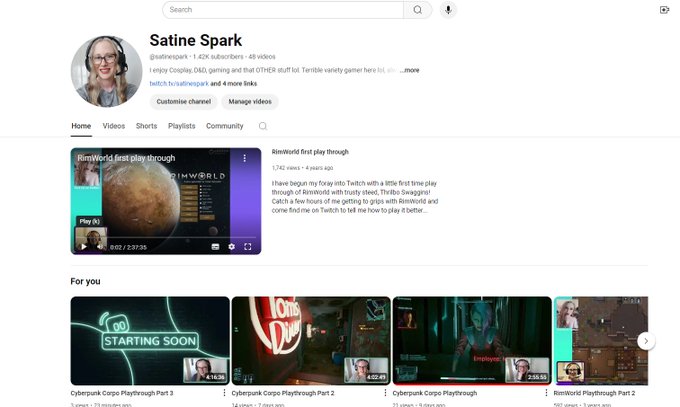The image size is (680, 407).
Task: Open the Home tab
Action: pyautogui.click(x=81, y=126)
